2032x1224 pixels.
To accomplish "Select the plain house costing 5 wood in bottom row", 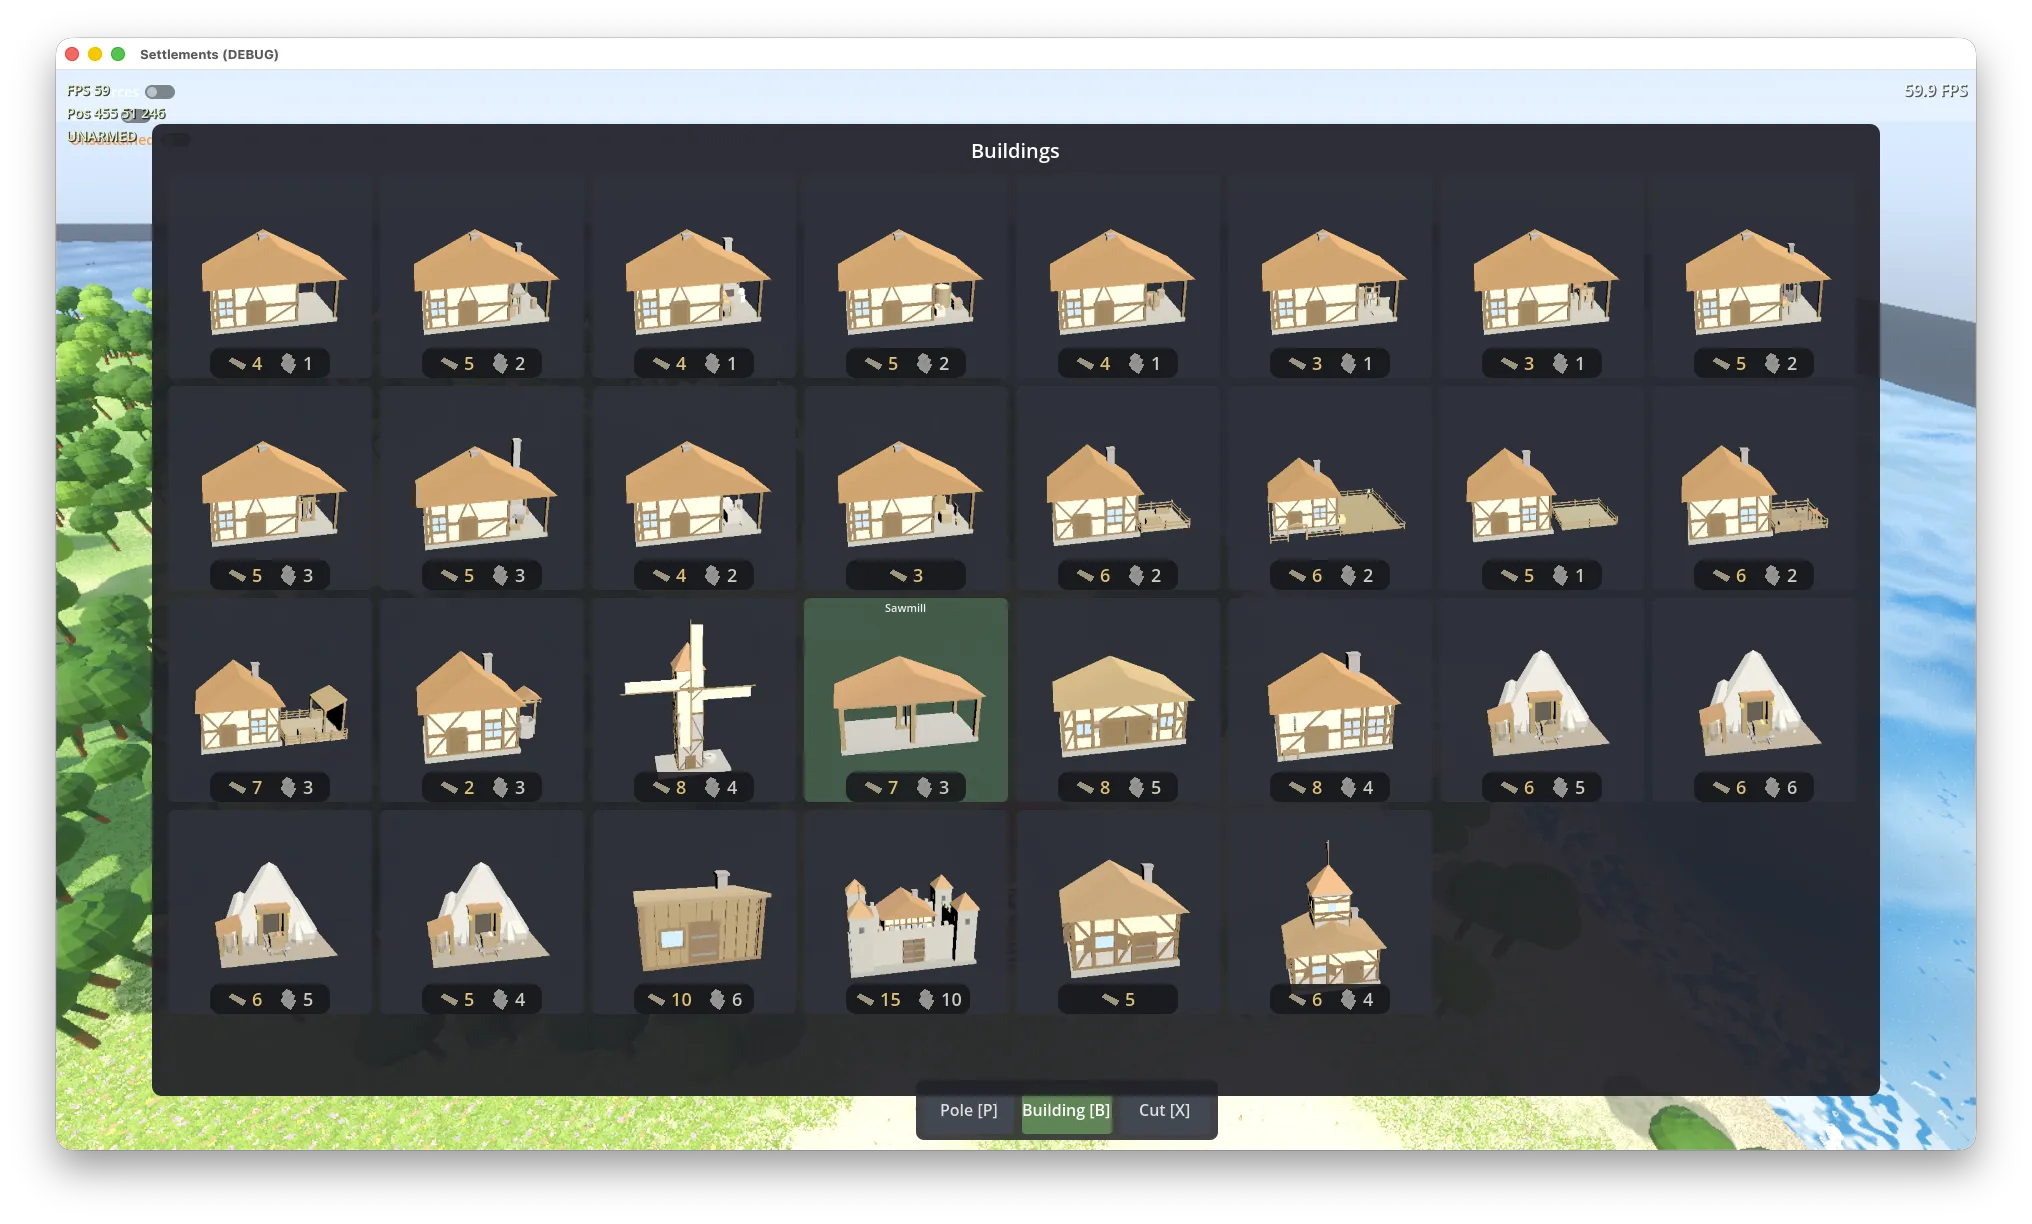I will [x=1117, y=910].
